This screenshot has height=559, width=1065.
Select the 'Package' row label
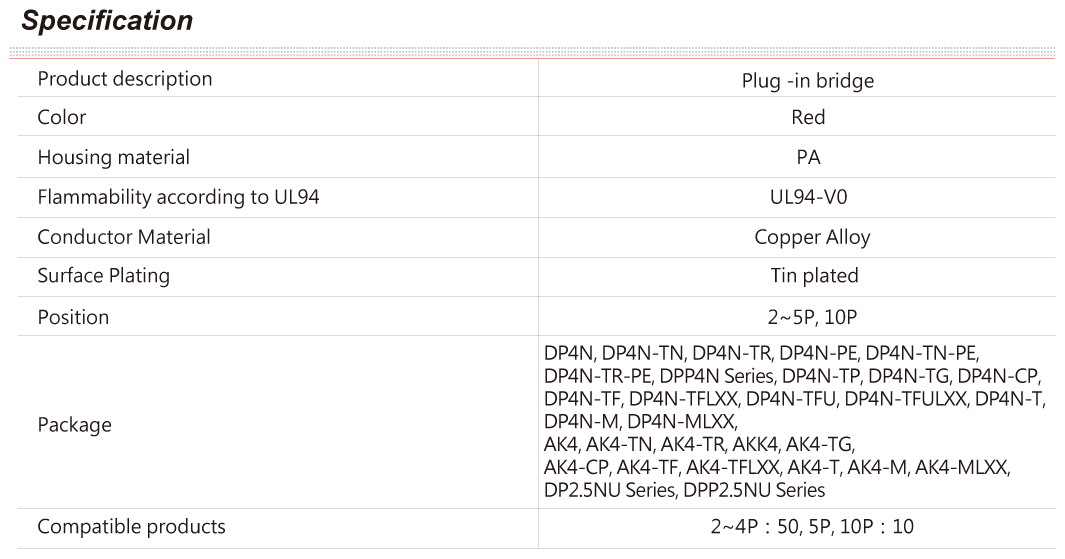pos(75,425)
